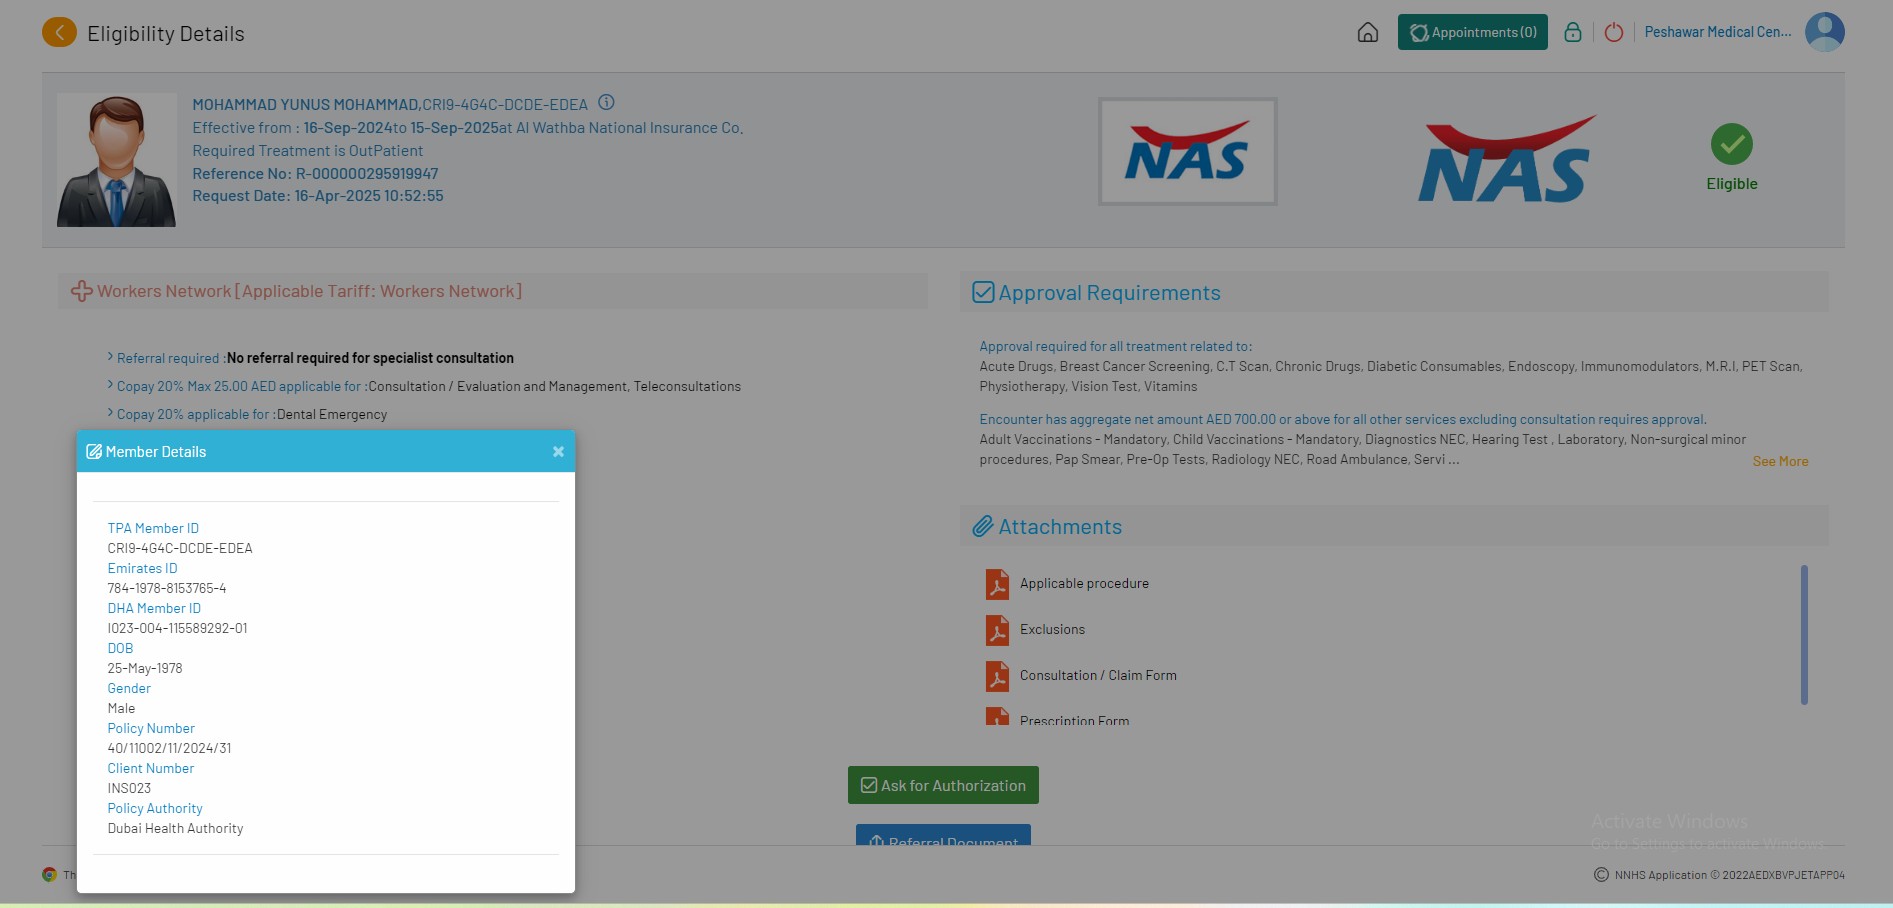Open the Exclusions attachment
This screenshot has height=908, width=1893.
[1052, 629]
